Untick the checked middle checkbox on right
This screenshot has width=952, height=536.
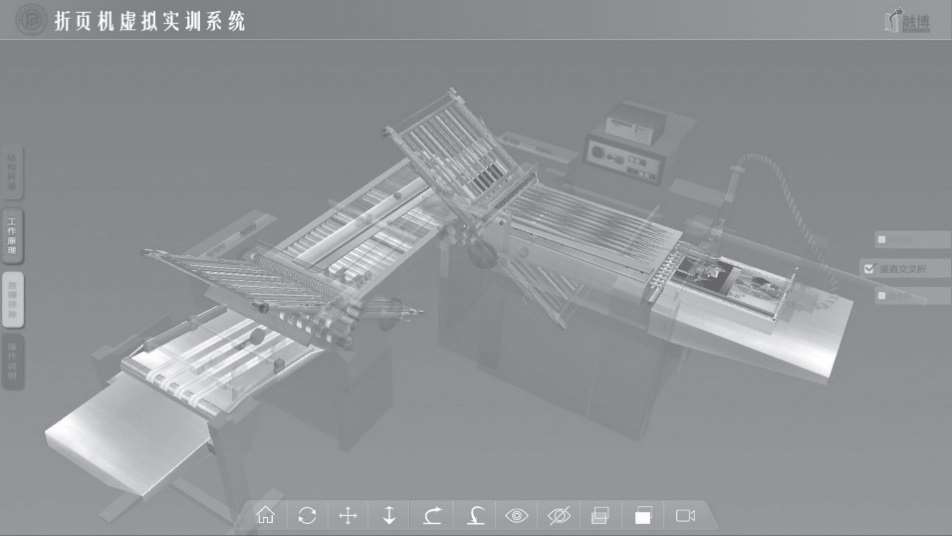869,268
